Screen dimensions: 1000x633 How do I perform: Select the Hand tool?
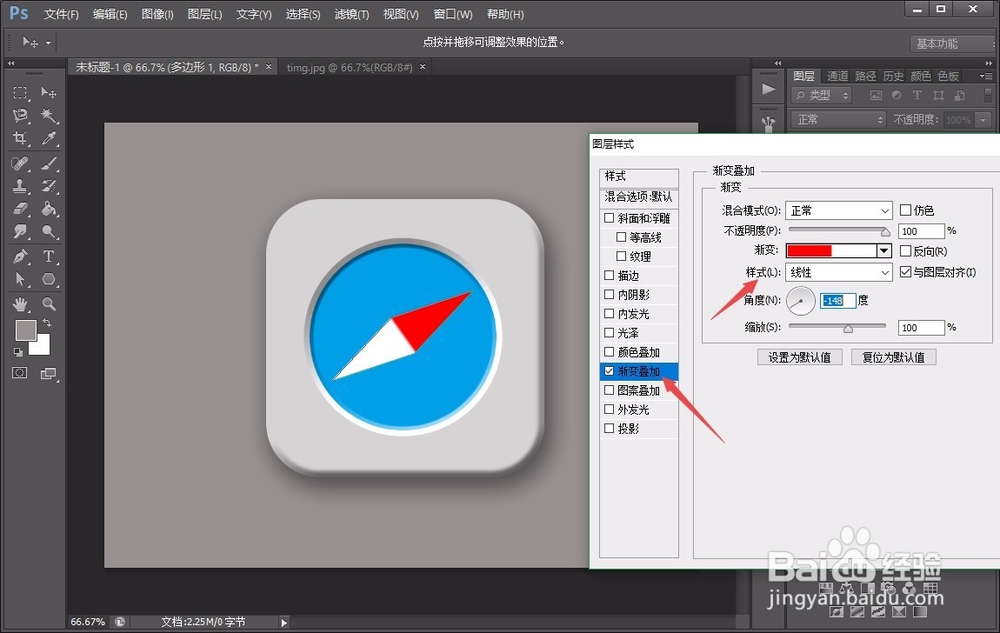pos(20,304)
